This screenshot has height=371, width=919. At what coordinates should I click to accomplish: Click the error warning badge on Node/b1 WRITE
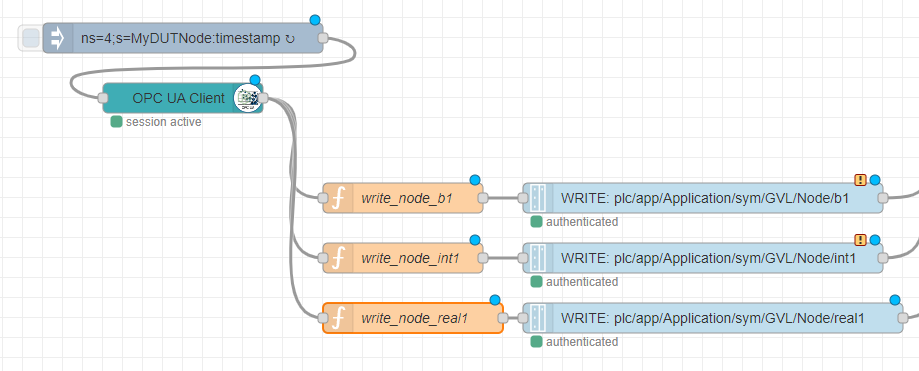click(860, 180)
